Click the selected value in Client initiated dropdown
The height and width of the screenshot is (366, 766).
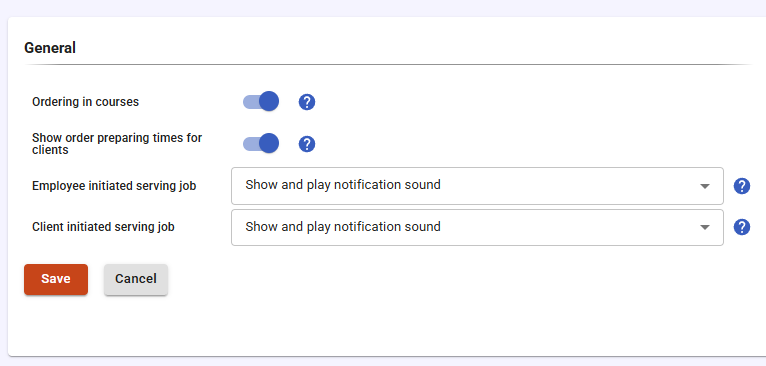[343, 227]
